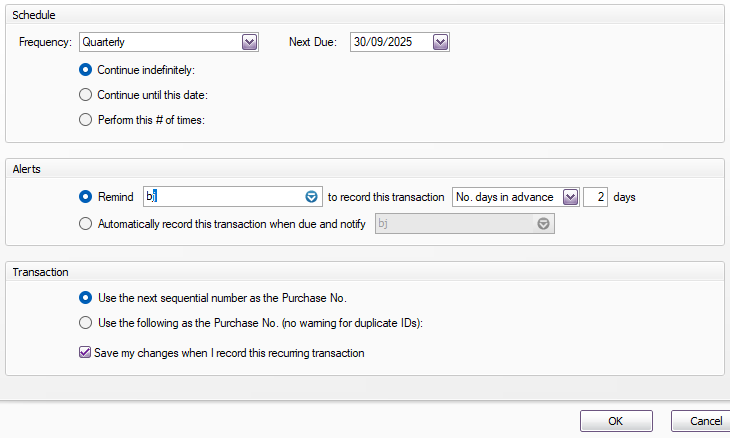
Task: Open the Frequency dropdown arrow
Action: click(250, 42)
